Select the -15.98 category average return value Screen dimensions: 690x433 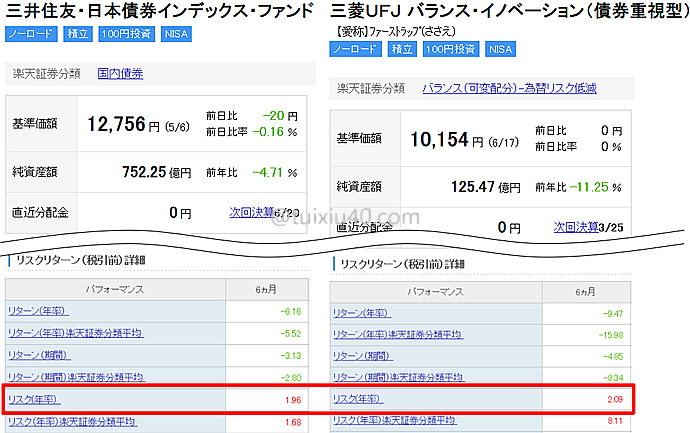[x=611, y=335]
